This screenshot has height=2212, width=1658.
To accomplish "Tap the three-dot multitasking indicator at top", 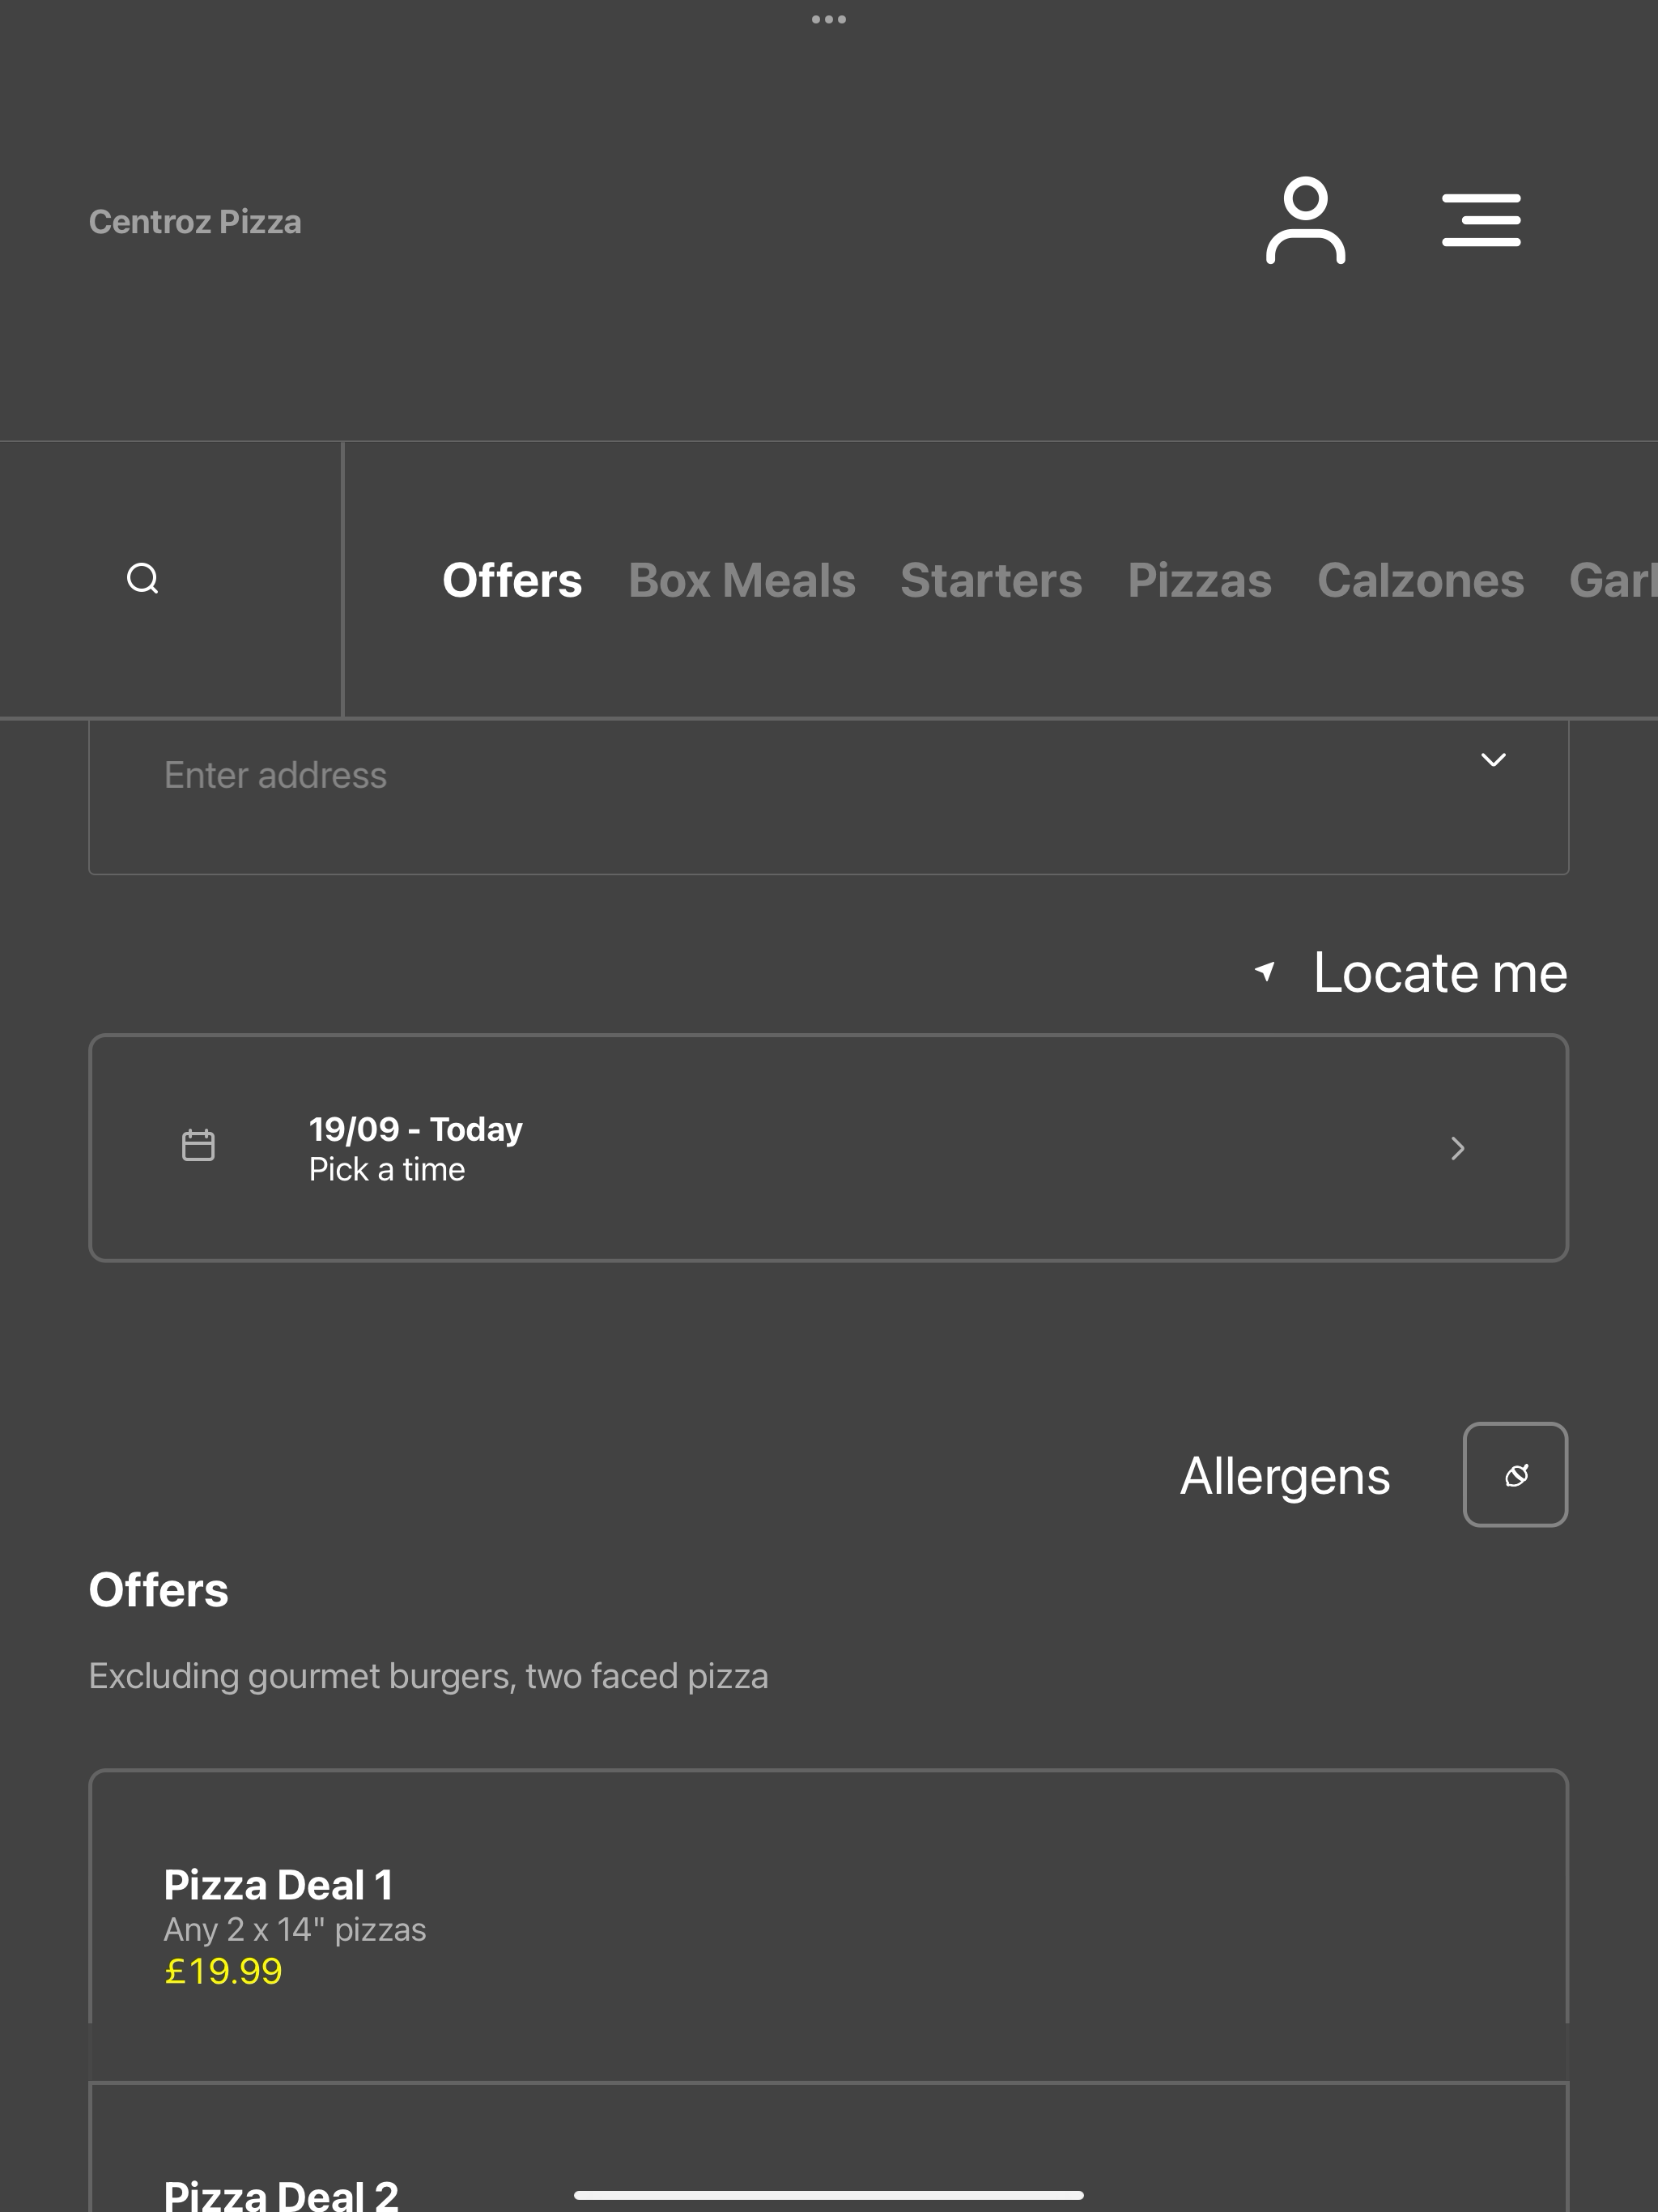I will [x=829, y=19].
